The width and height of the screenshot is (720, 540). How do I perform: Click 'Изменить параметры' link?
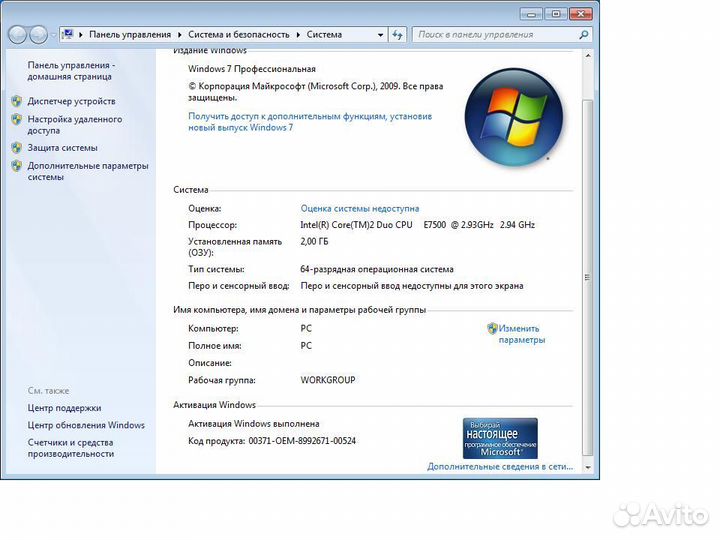pyautogui.click(x=522, y=334)
